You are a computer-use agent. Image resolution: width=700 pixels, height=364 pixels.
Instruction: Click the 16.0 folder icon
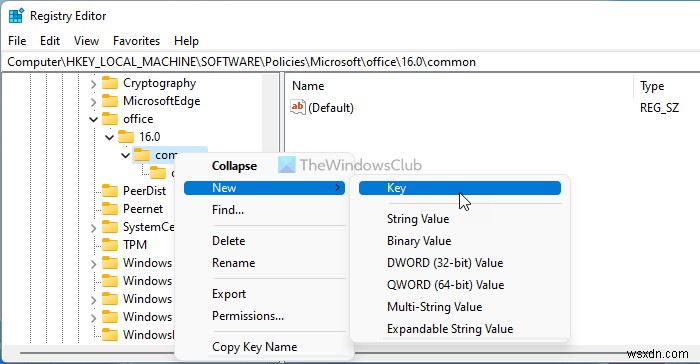click(x=126, y=137)
